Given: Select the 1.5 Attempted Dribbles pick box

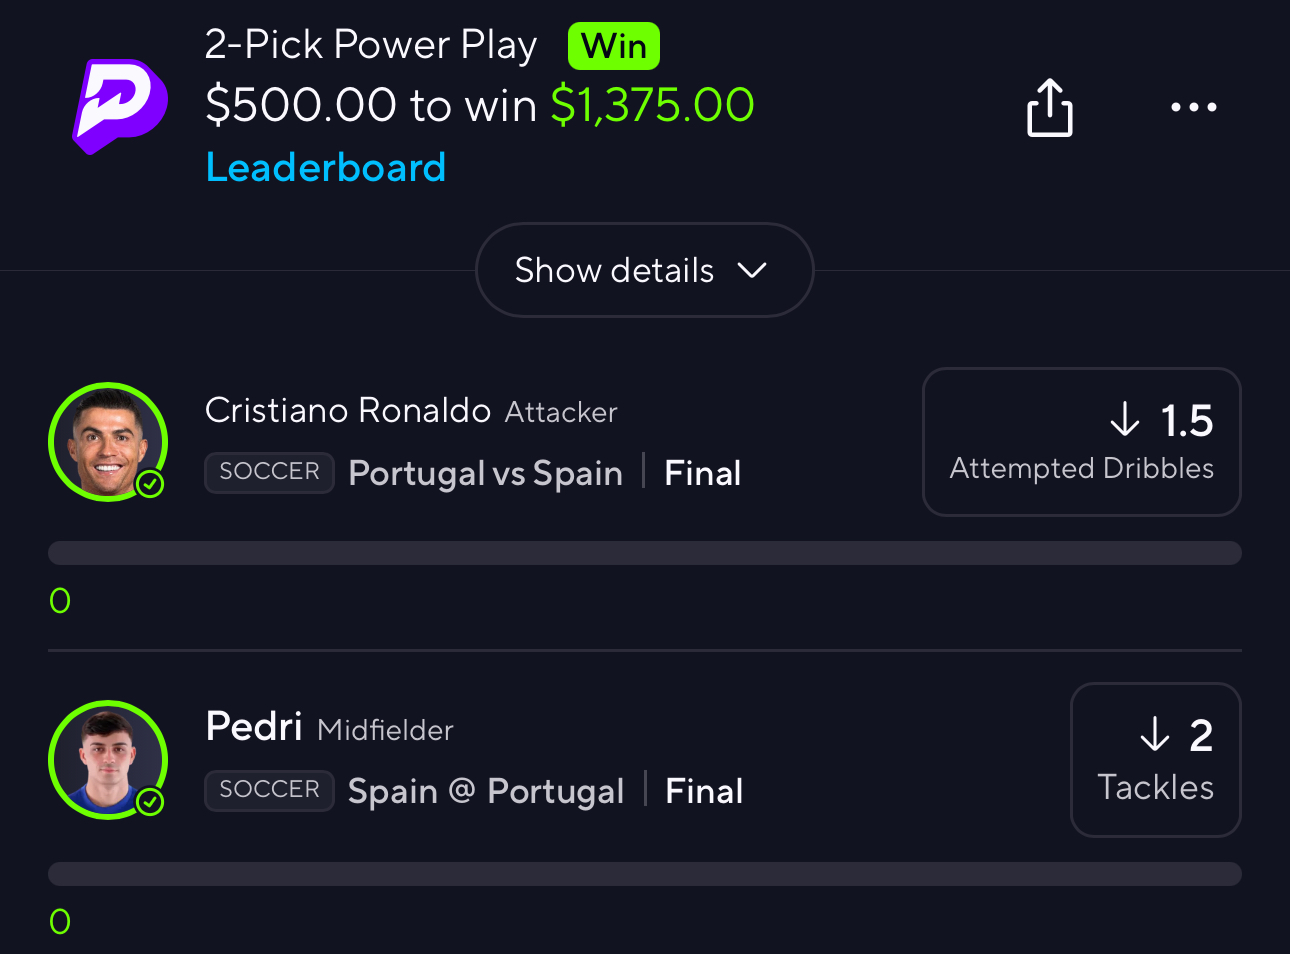Looking at the screenshot, I should pos(1081,442).
